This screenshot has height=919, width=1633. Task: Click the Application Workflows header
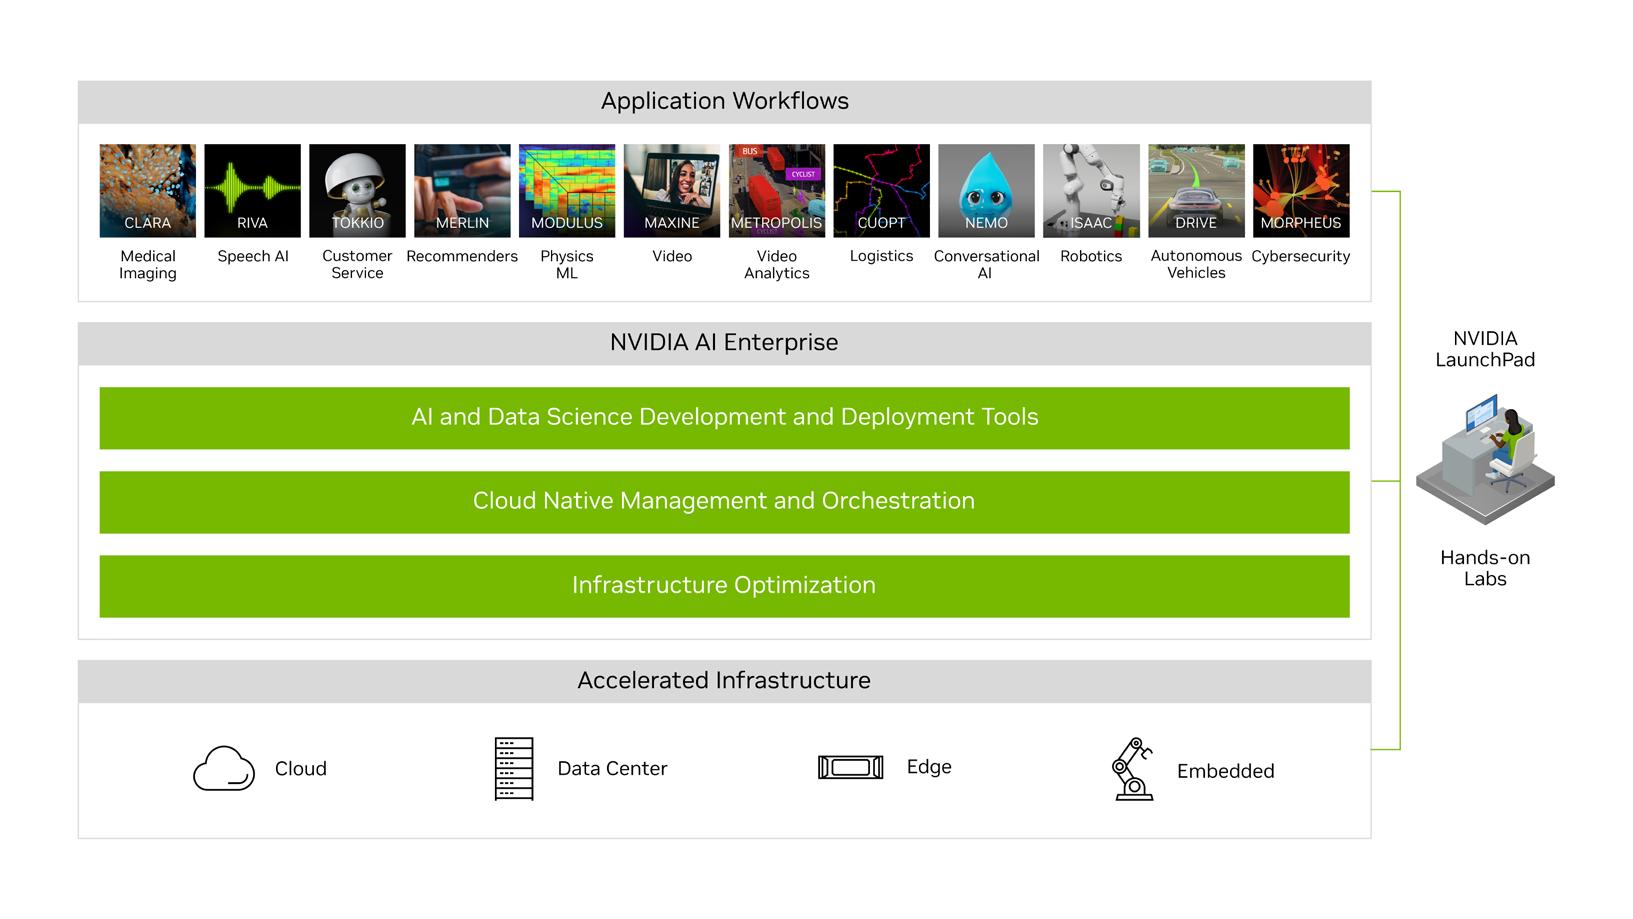[x=724, y=102]
